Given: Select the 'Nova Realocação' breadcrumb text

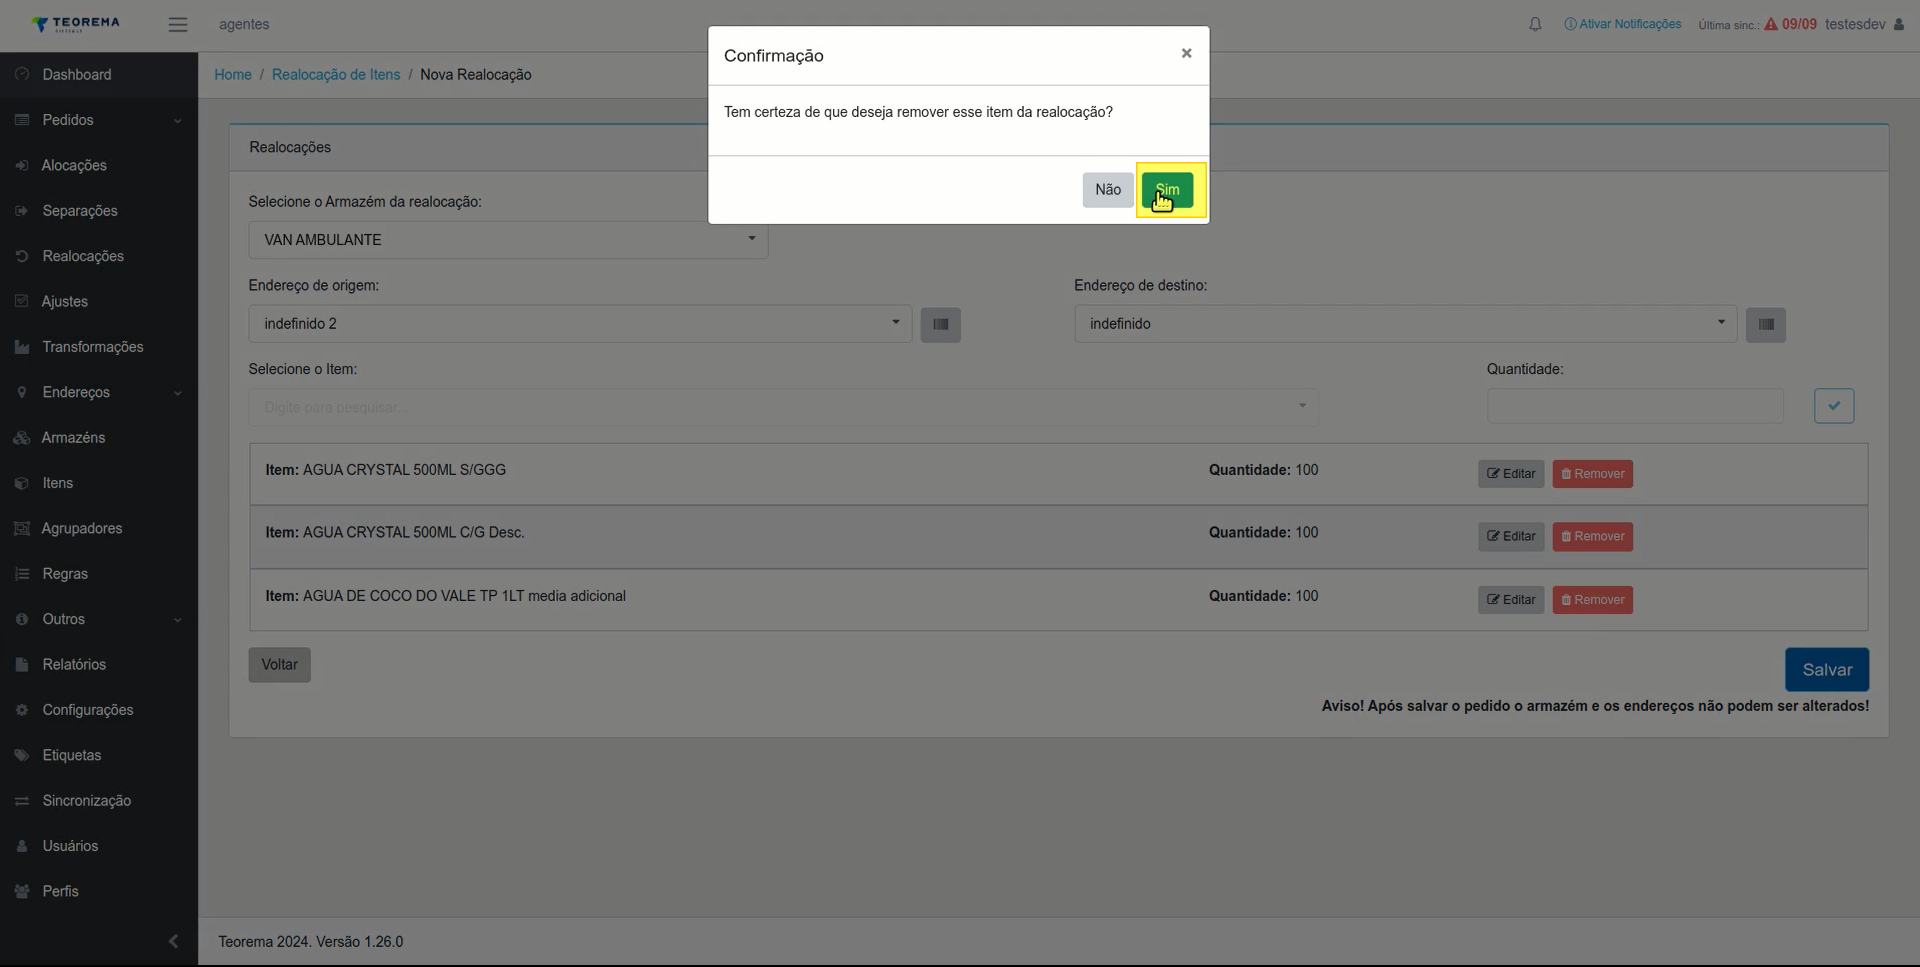Looking at the screenshot, I should click(476, 75).
